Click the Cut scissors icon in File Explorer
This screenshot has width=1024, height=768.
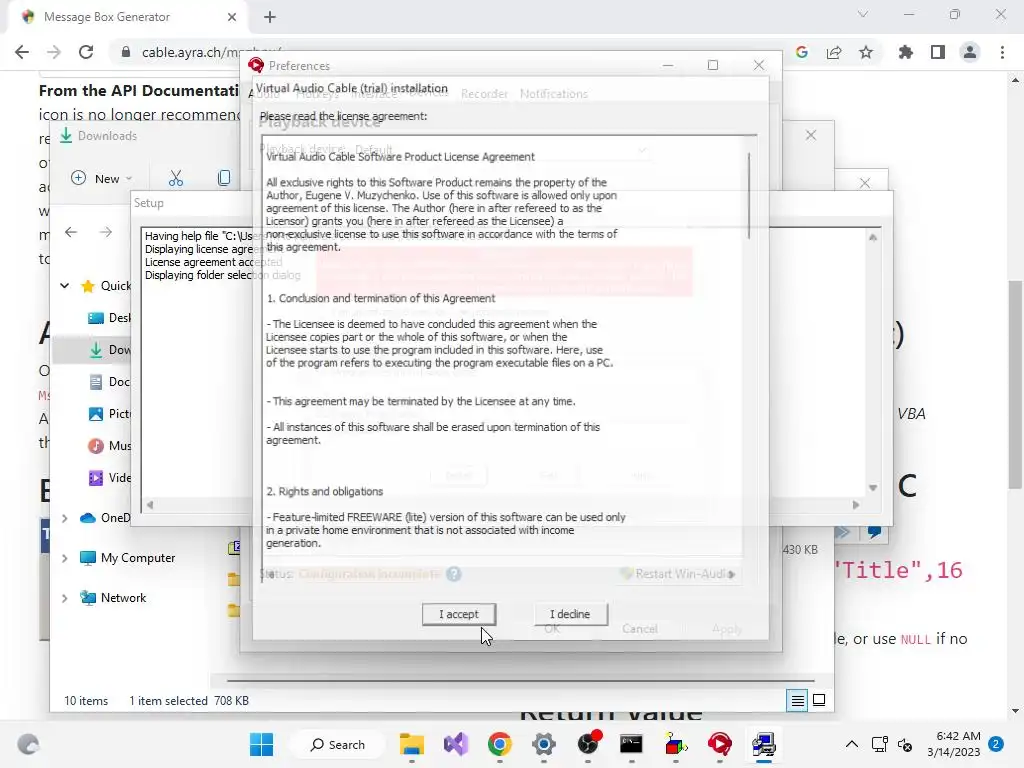(x=176, y=178)
